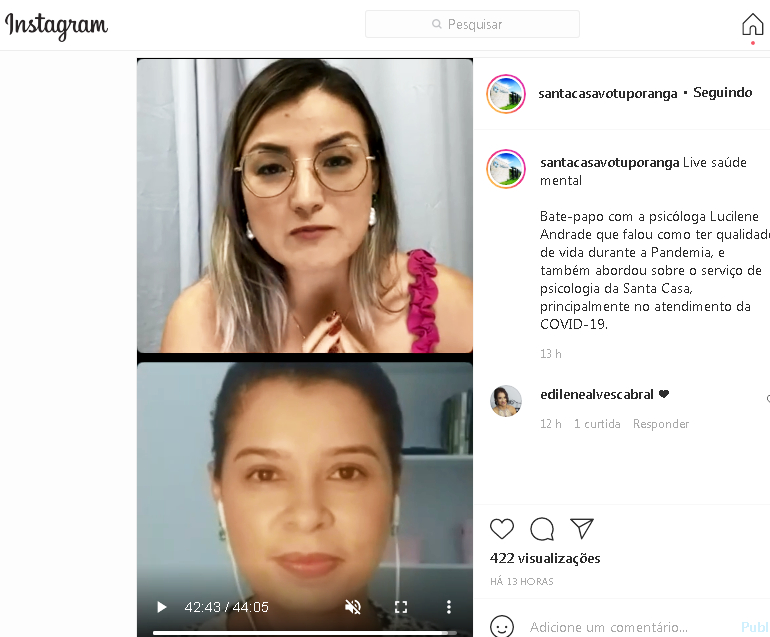Image resolution: width=770 pixels, height=637 pixels.
Task: Enter fullscreen video mode
Action: tap(401, 607)
